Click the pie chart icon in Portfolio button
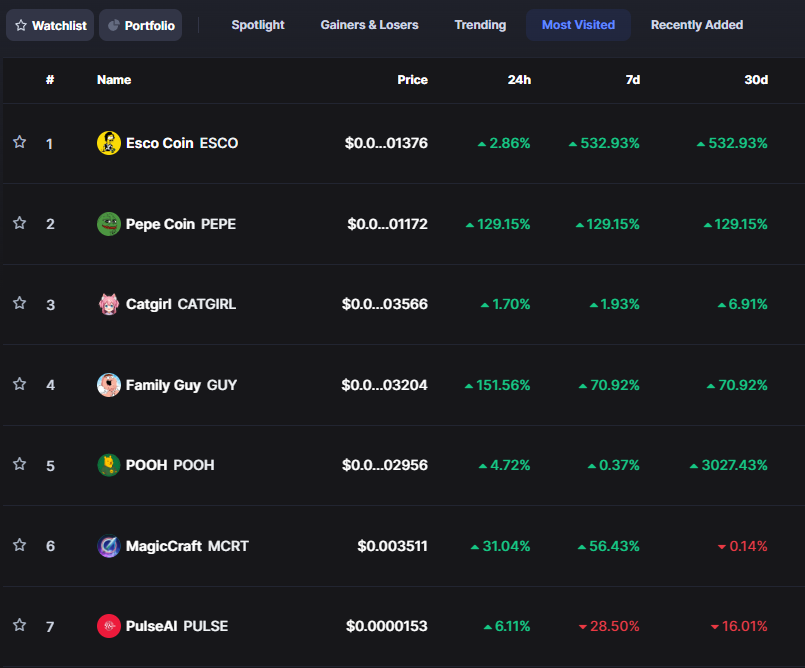This screenshot has height=668, width=805. click(x=113, y=25)
